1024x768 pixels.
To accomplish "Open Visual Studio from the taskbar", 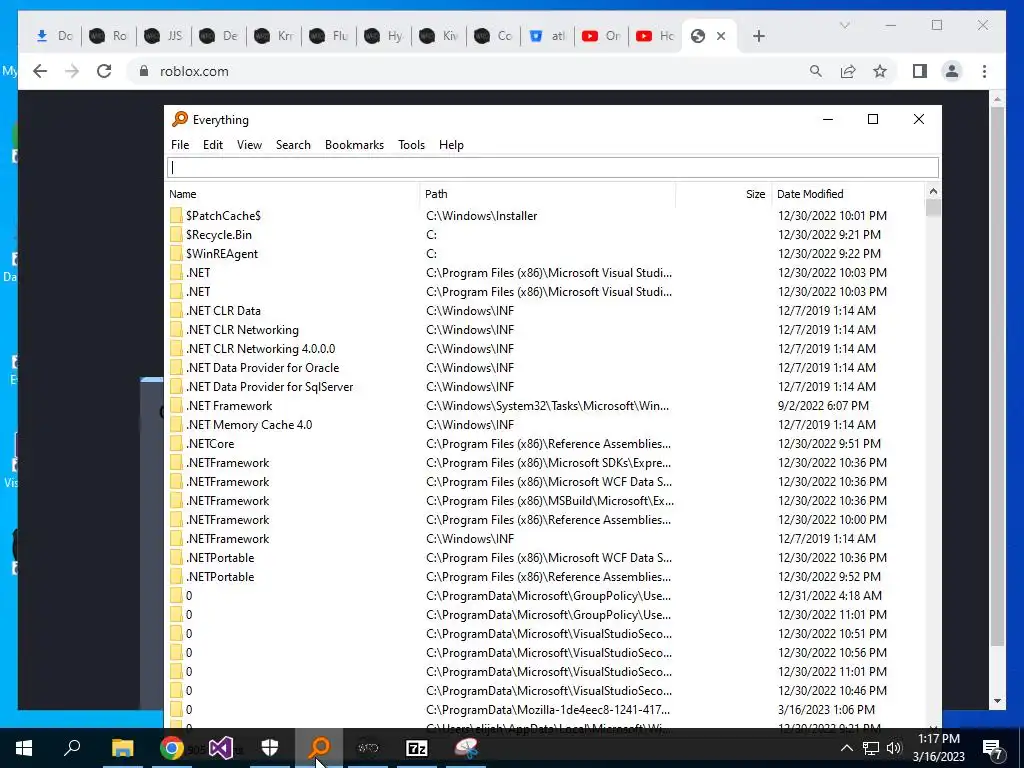I will [221, 748].
